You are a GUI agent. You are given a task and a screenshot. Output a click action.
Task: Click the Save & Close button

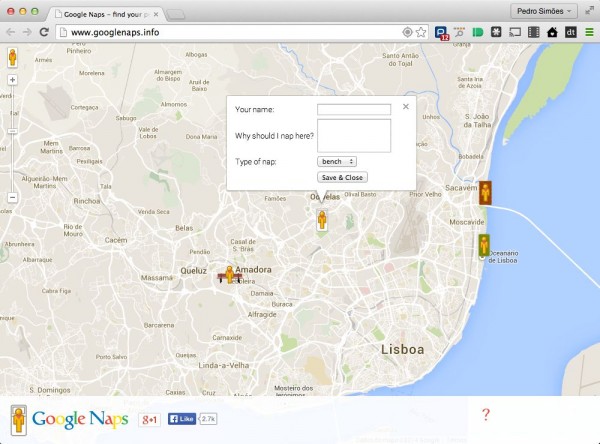click(x=342, y=177)
